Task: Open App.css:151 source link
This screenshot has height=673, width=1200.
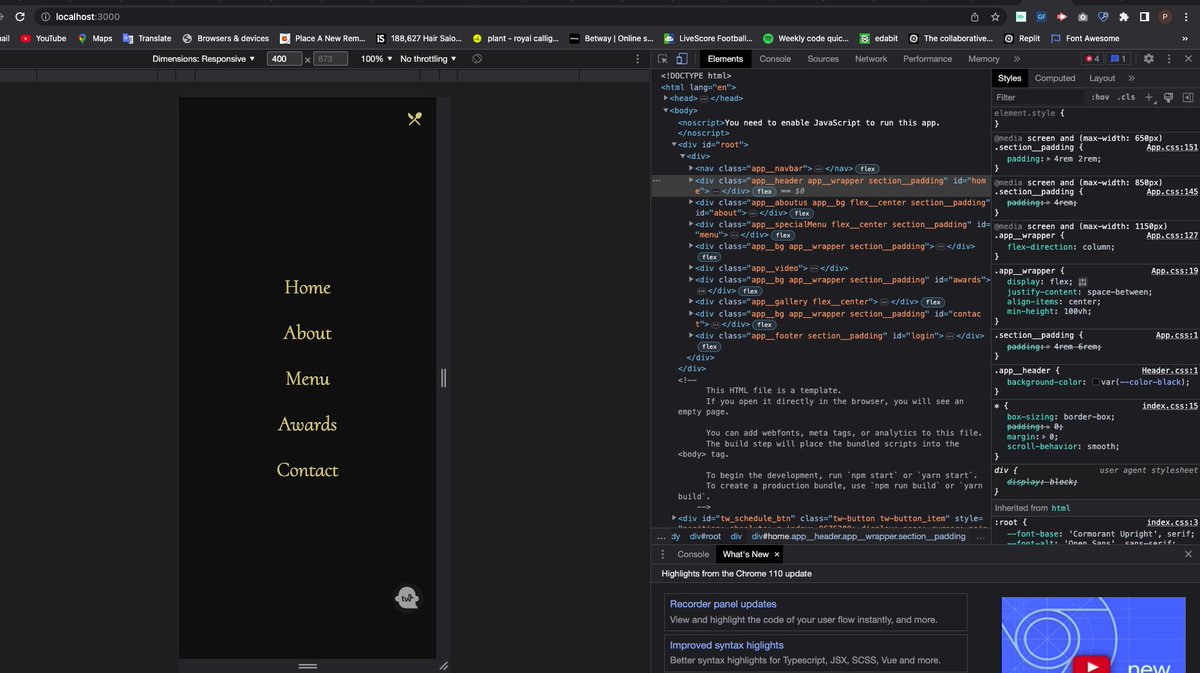Action: [x=1172, y=147]
